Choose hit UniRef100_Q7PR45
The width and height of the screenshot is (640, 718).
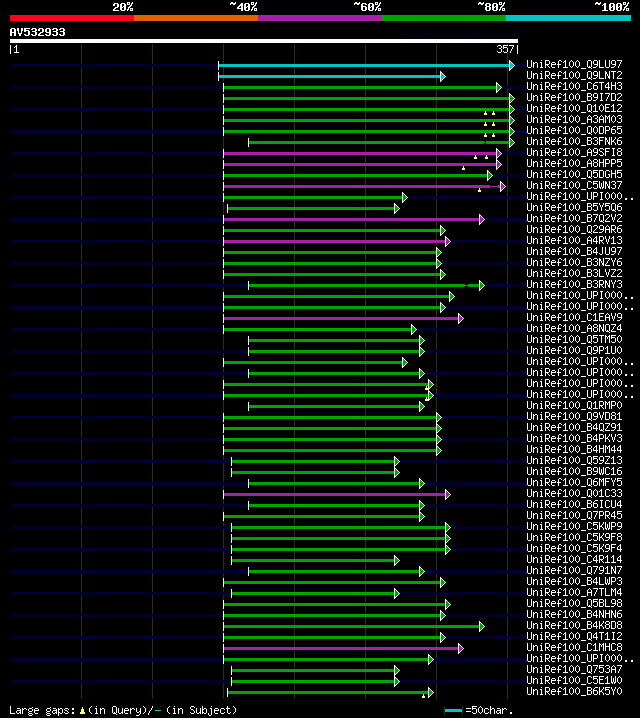[x=574, y=515]
